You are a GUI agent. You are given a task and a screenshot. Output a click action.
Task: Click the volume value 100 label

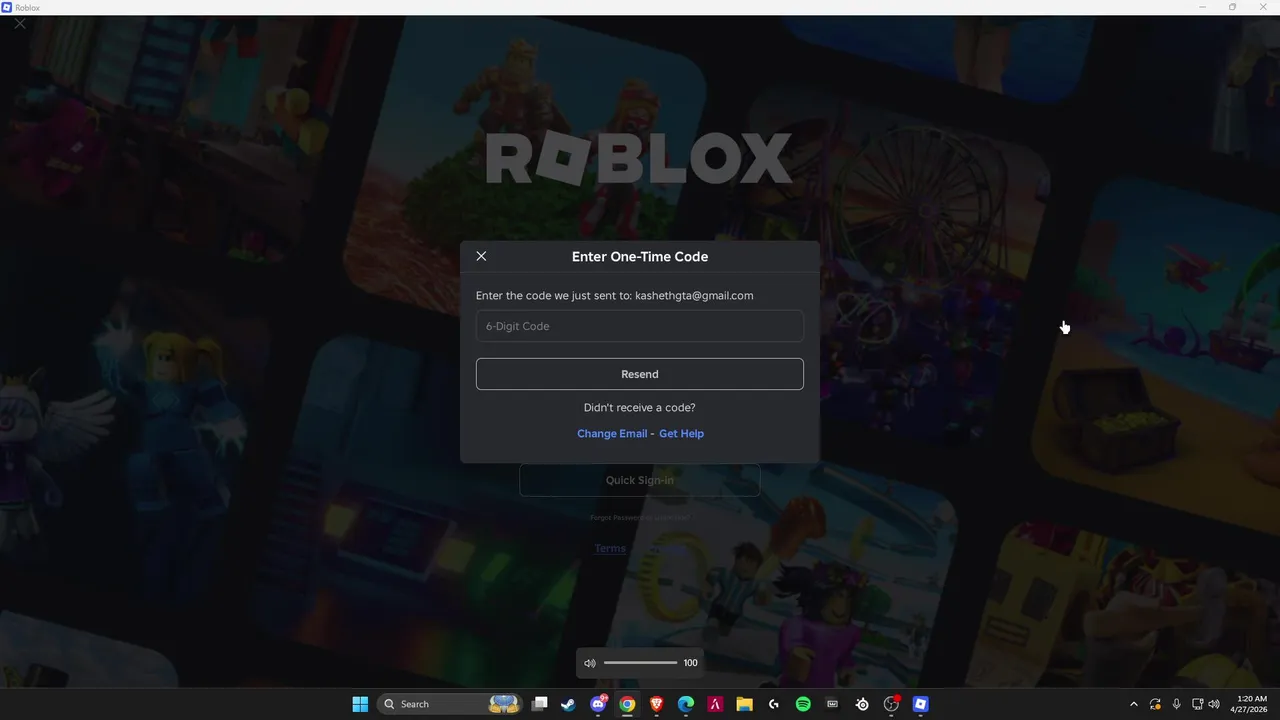[690, 663]
